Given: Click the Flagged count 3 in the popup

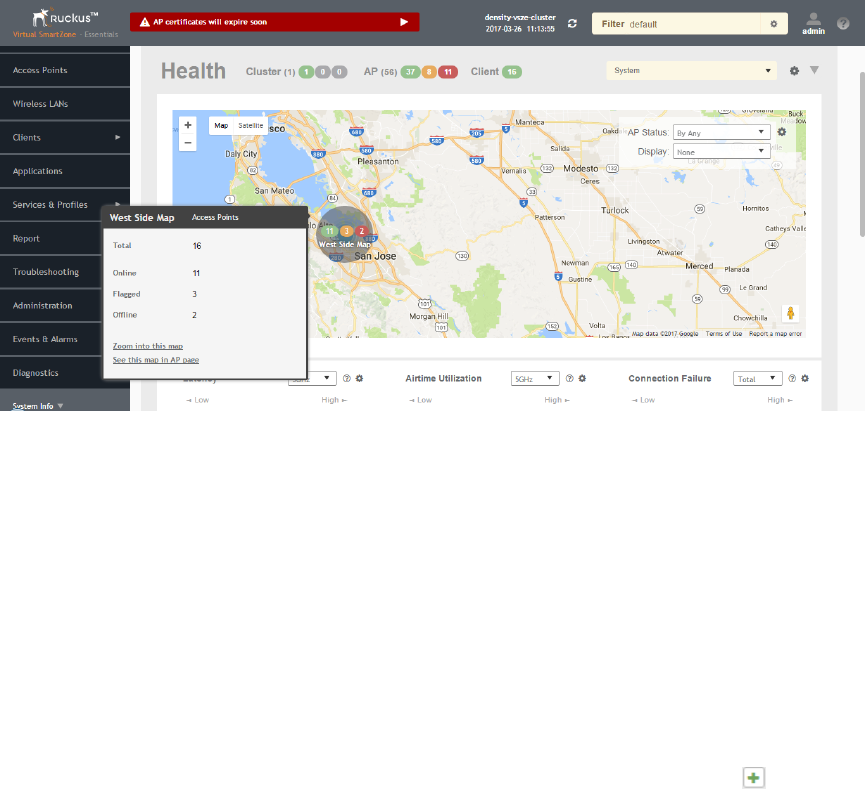Looking at the screenshot, I should (194, 294).
